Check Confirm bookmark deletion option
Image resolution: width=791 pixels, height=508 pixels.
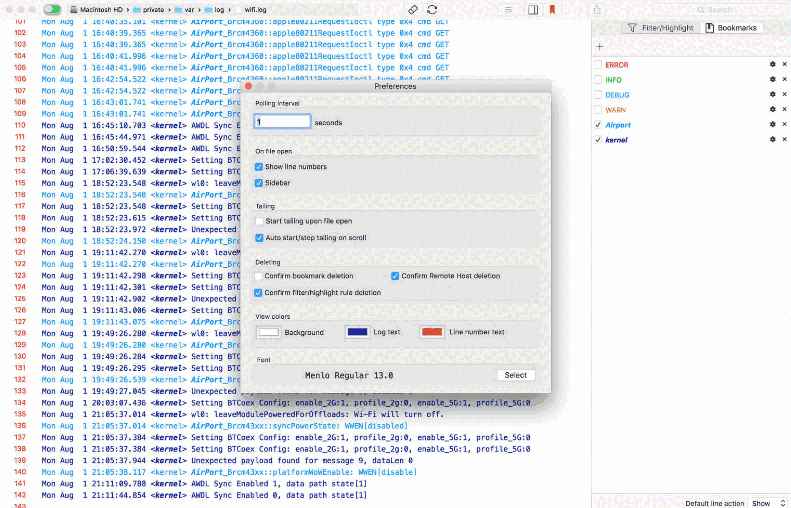[x=259, y=276]
